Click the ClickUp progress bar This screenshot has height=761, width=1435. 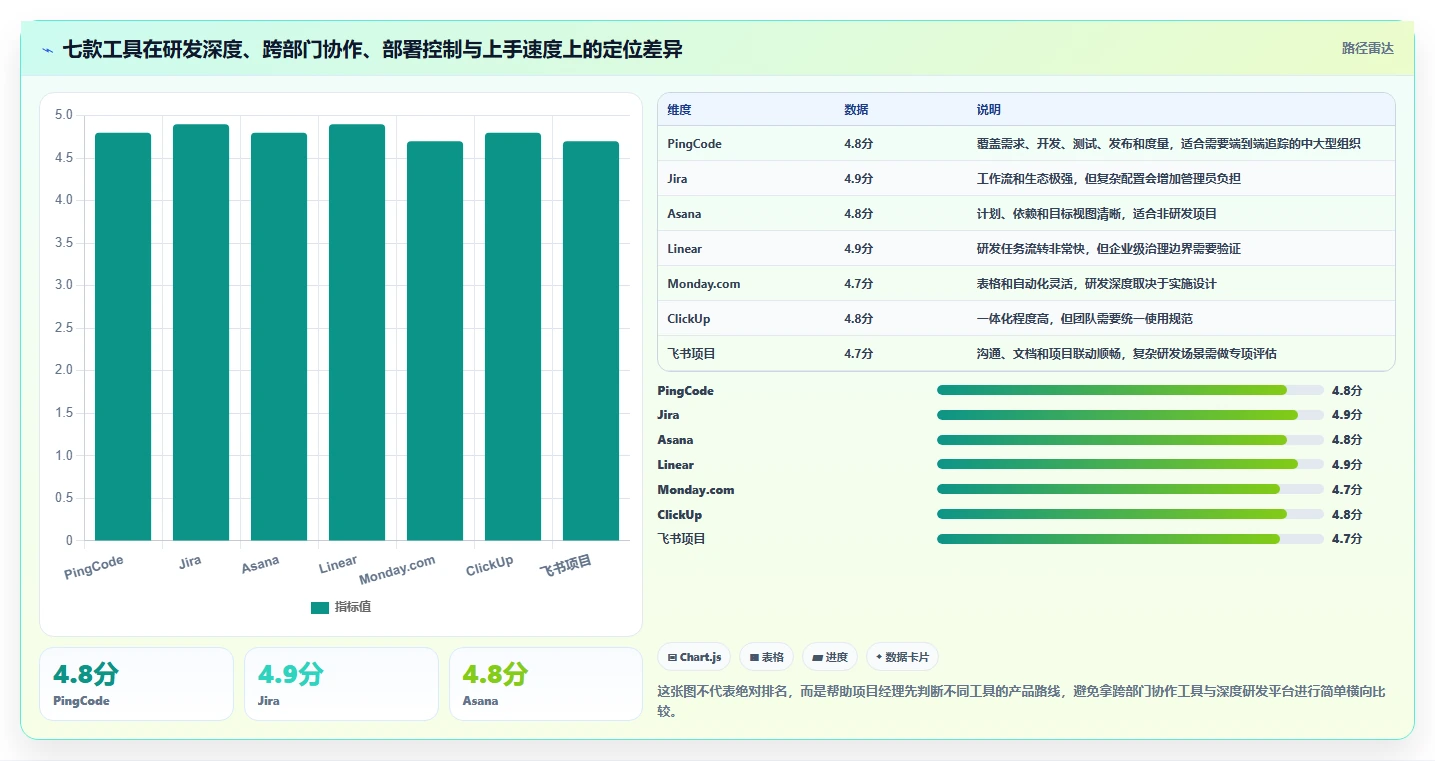pyautogui.click(x=1130, y=514)
